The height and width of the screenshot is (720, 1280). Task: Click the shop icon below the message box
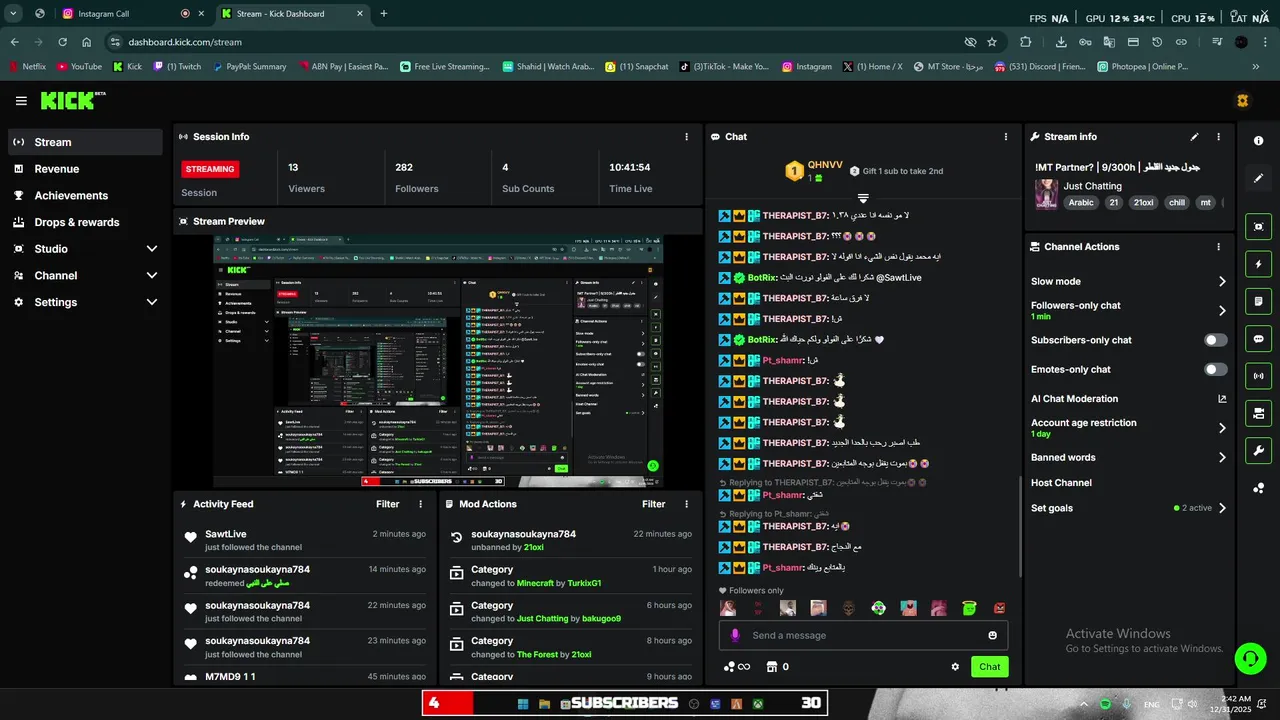coord(771,667)
